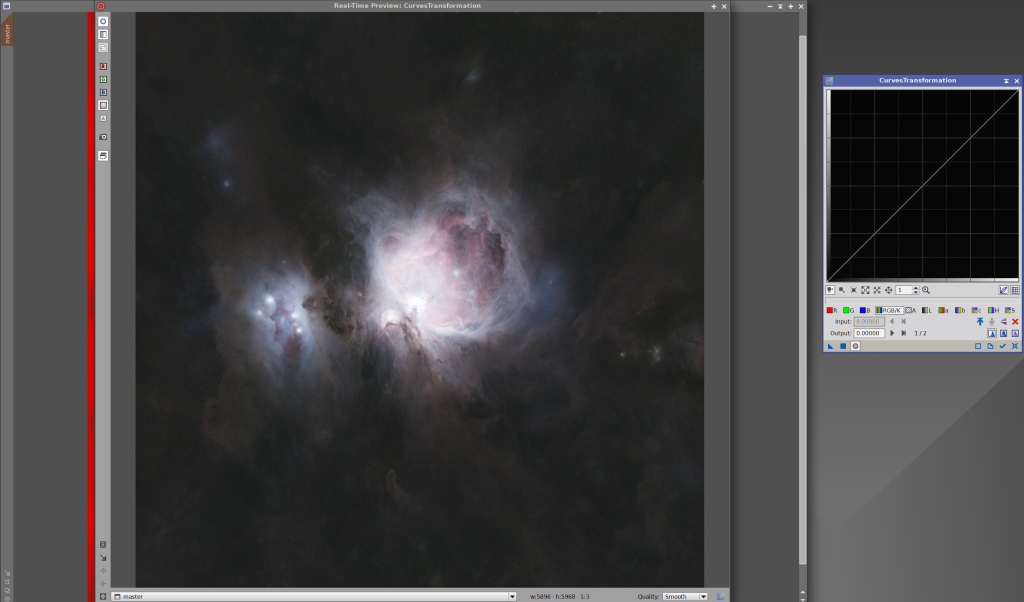This screenshot has width=1024, height=602.
Task: Click the Apply square icon in CurvesTransformation
Action: click(x=843, y=346)
